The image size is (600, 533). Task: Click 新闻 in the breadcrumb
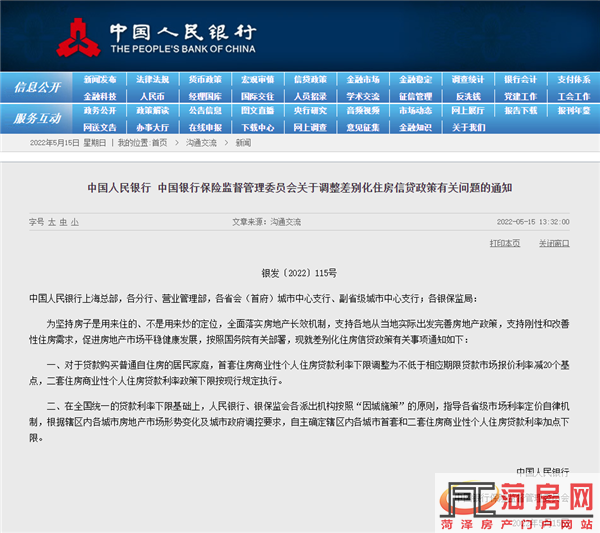click(243, 143)
